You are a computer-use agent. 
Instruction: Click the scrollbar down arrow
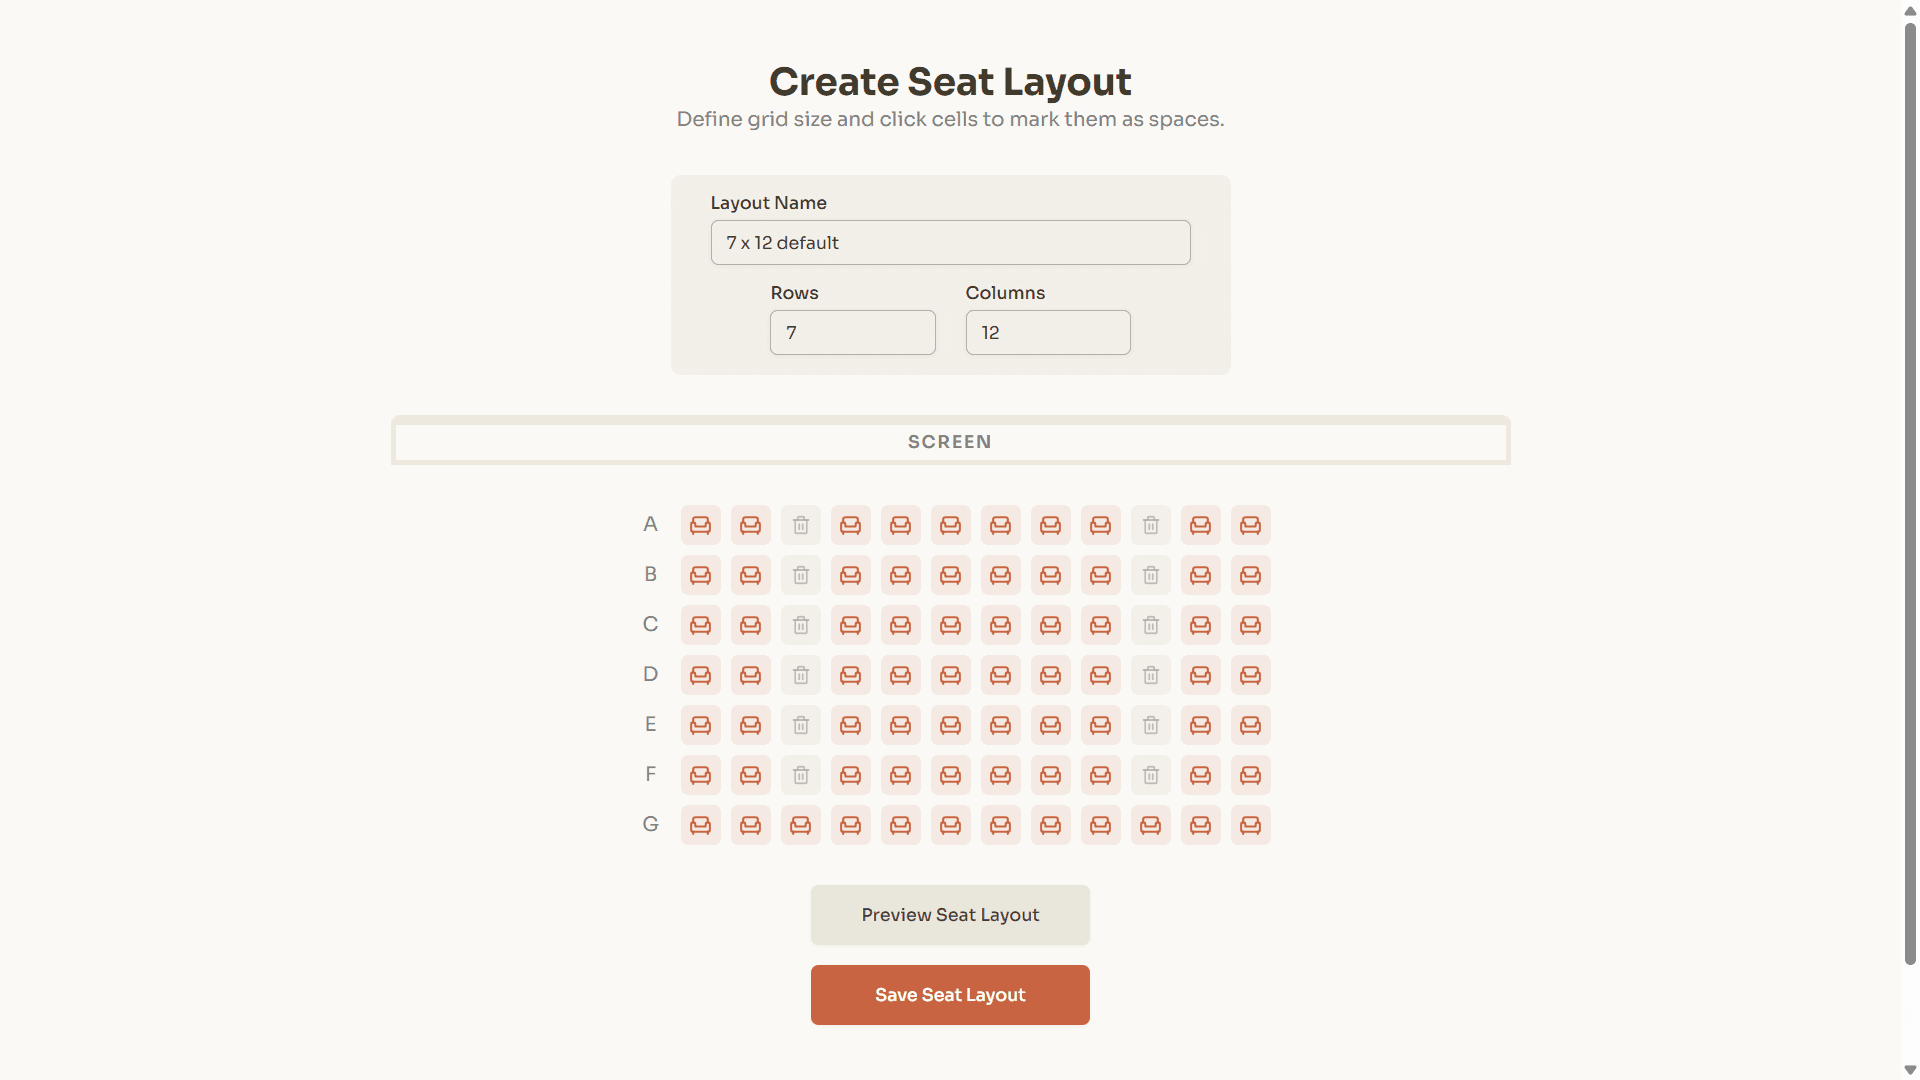(1908, 1069)
